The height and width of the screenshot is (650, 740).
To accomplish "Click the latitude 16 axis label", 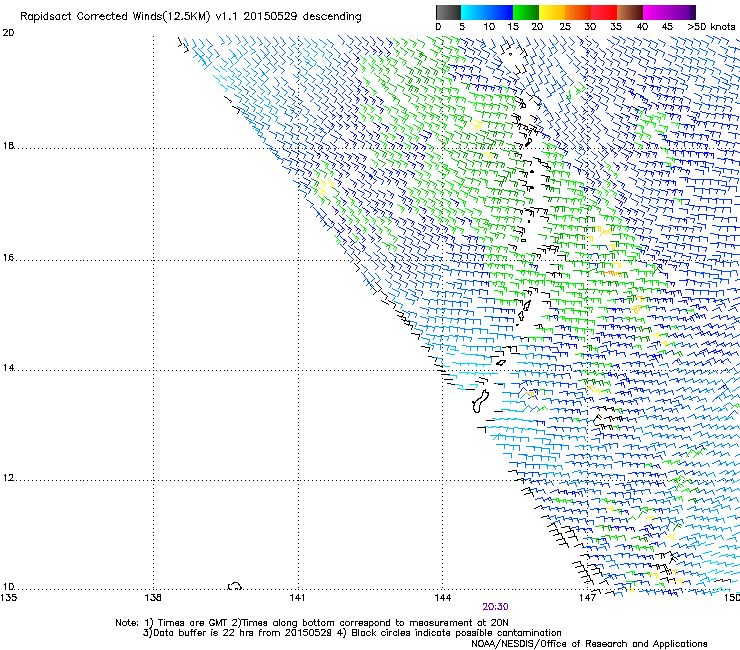I will tap(8, 258).
